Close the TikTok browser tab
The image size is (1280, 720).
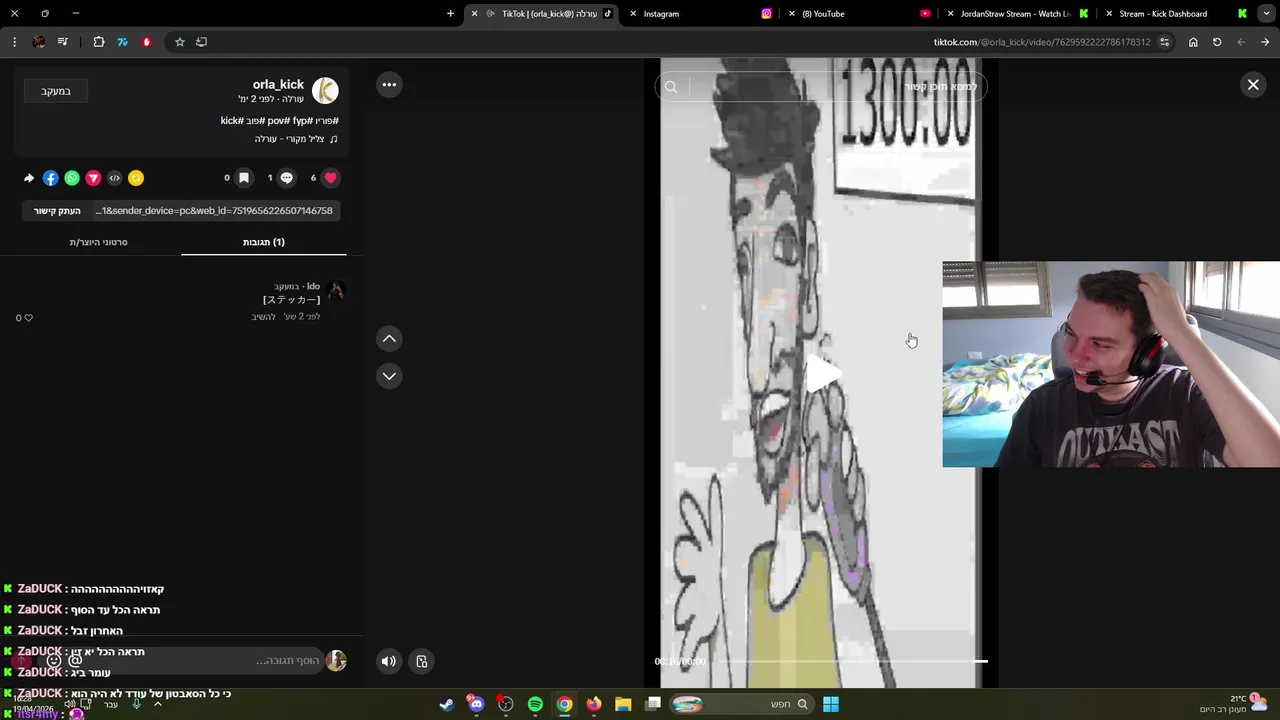pos(474,14)
